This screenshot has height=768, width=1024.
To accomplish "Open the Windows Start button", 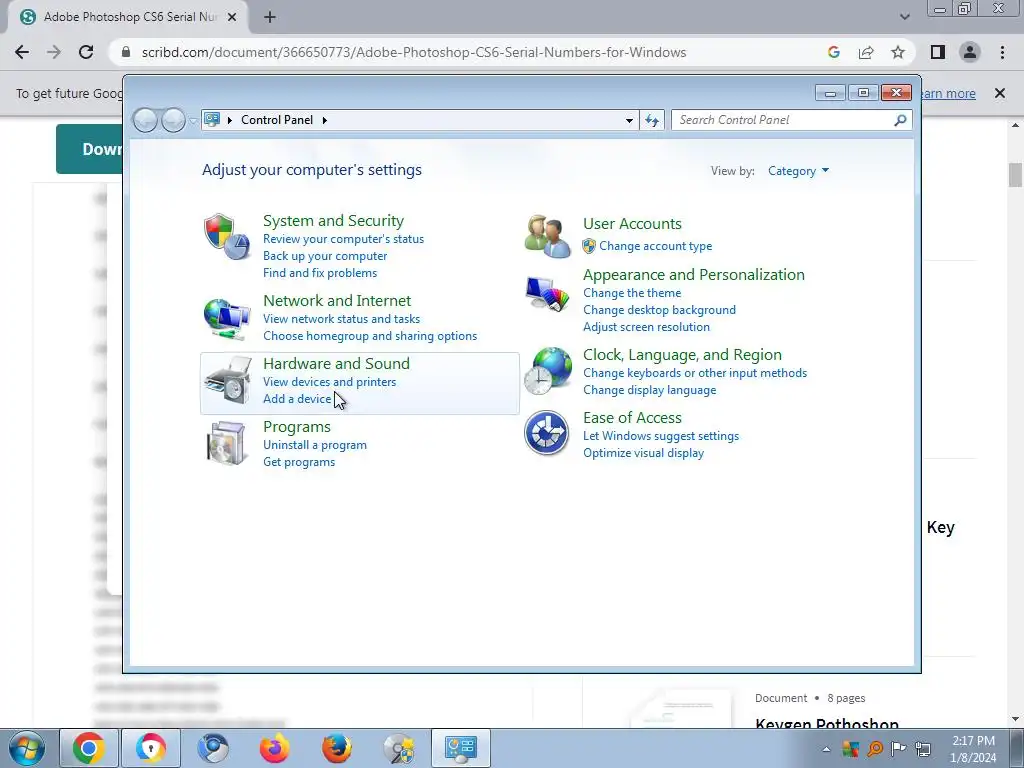I will click(x=27, y=748).
